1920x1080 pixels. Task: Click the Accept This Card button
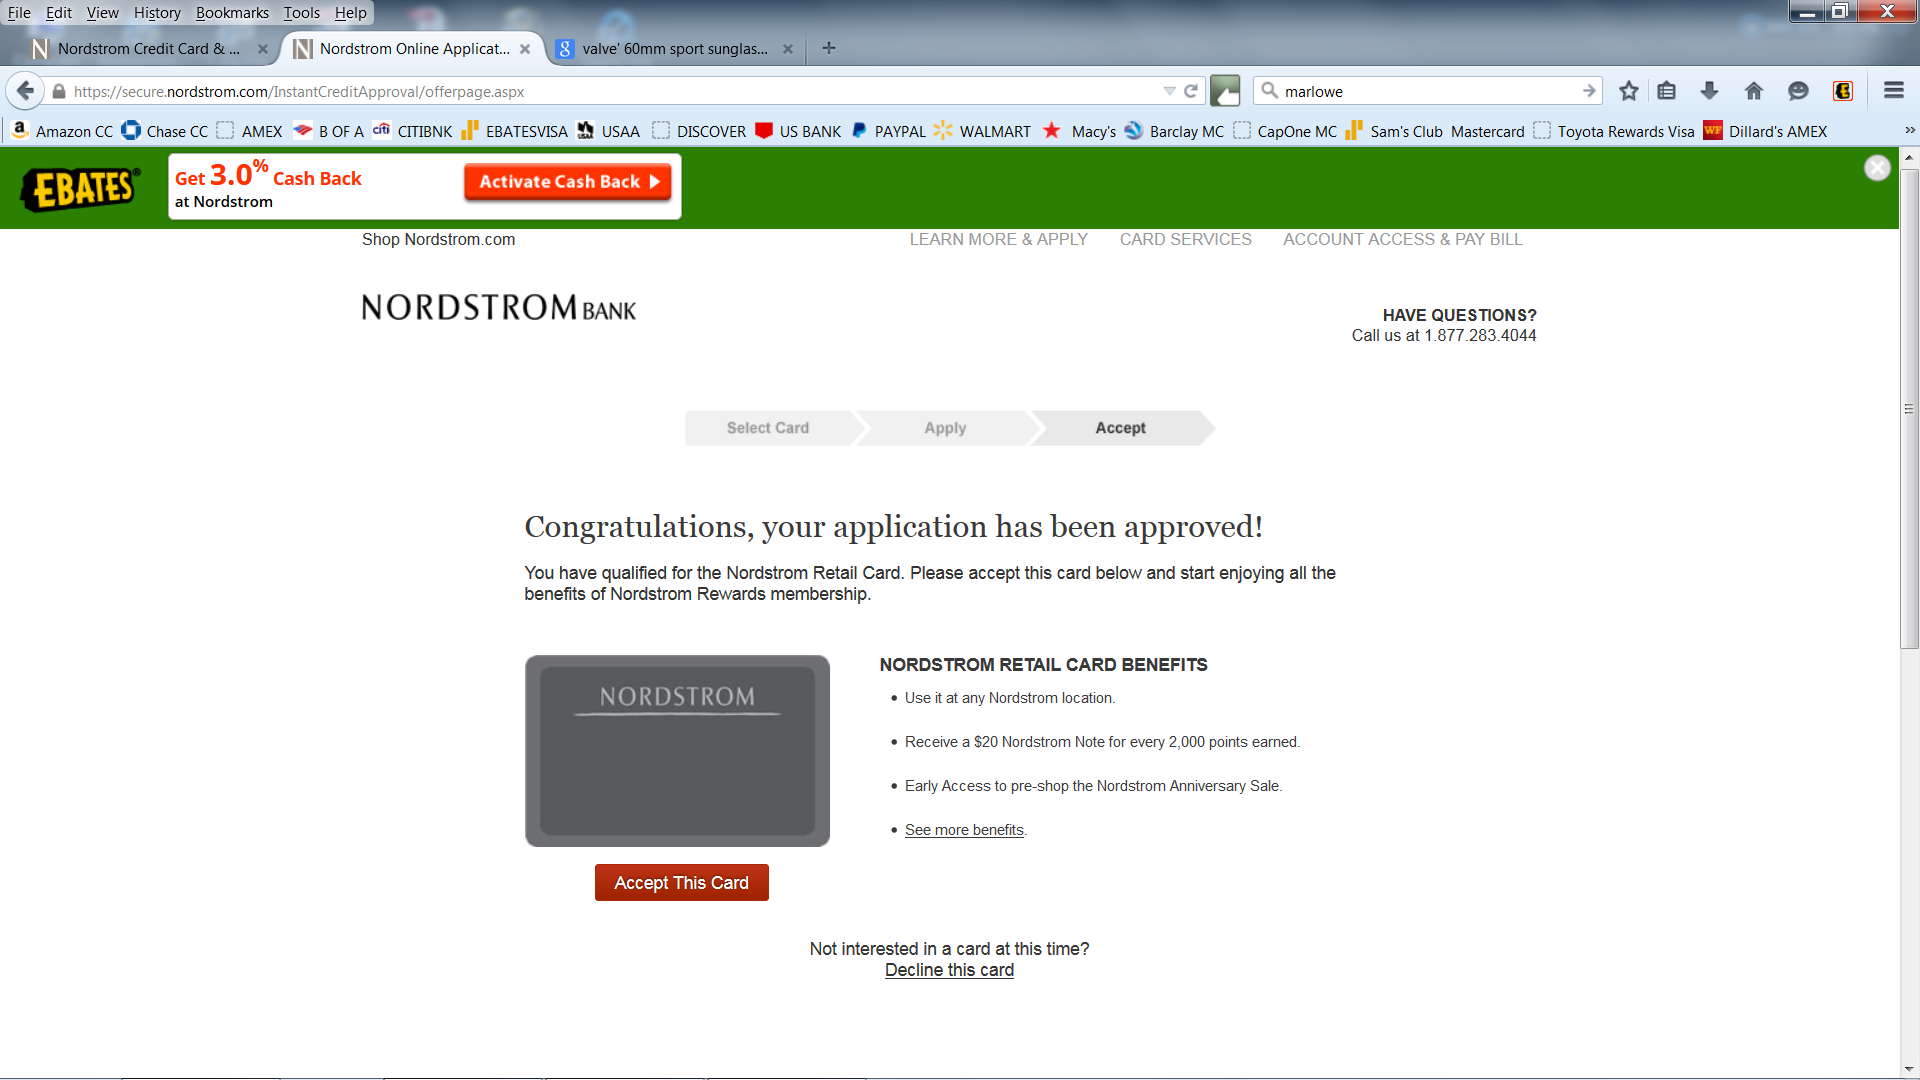pos(682,882)
